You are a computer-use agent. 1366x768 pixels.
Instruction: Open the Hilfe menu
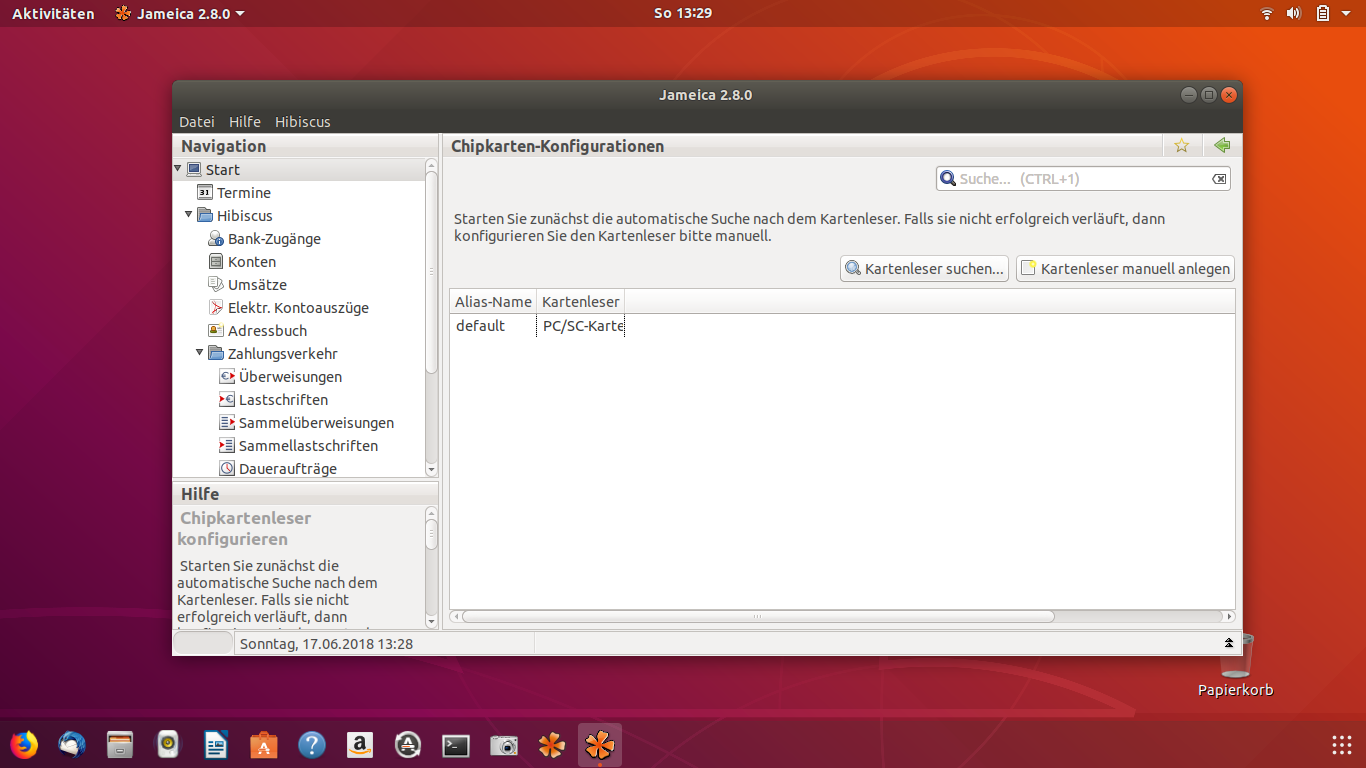[245, 122]
